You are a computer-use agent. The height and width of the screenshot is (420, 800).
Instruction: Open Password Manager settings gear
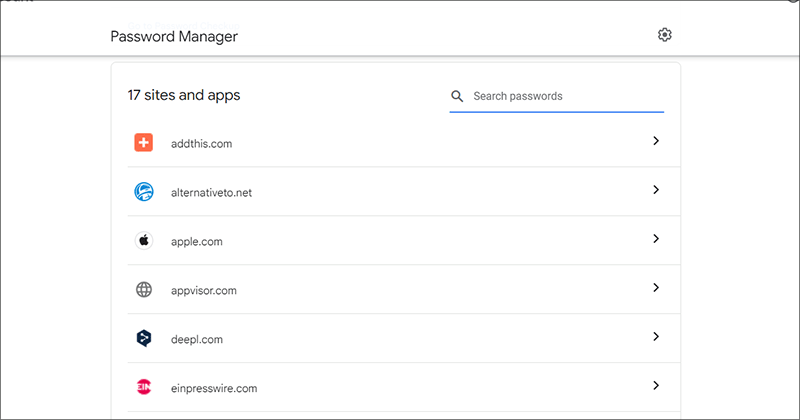664,35
